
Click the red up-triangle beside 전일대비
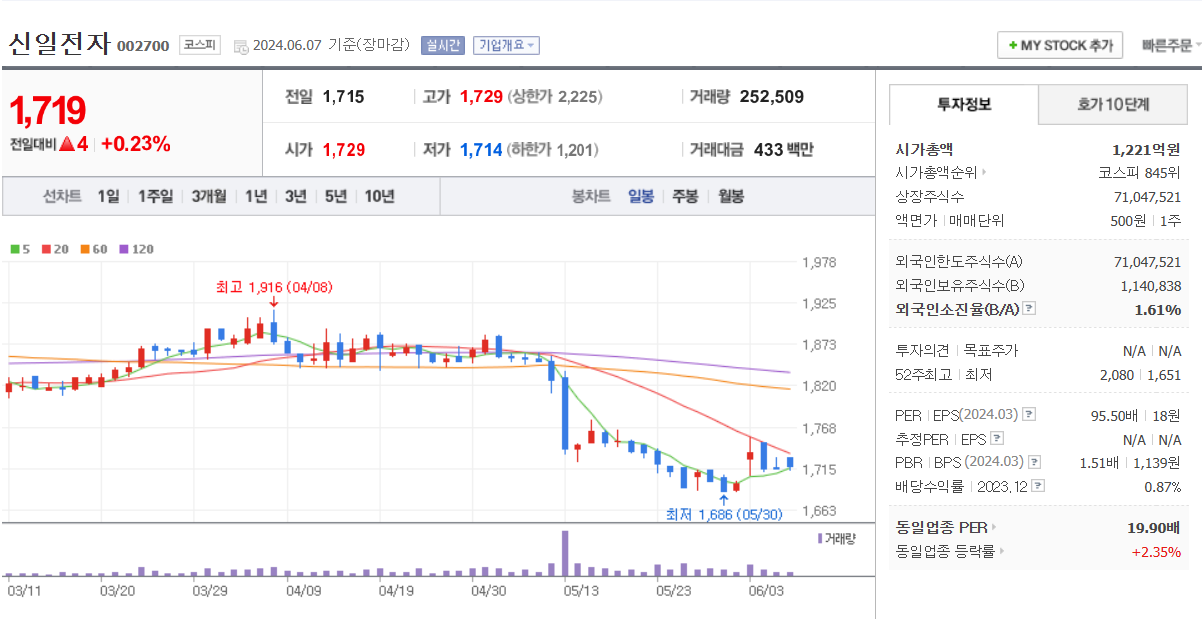(x=67, y=144)
